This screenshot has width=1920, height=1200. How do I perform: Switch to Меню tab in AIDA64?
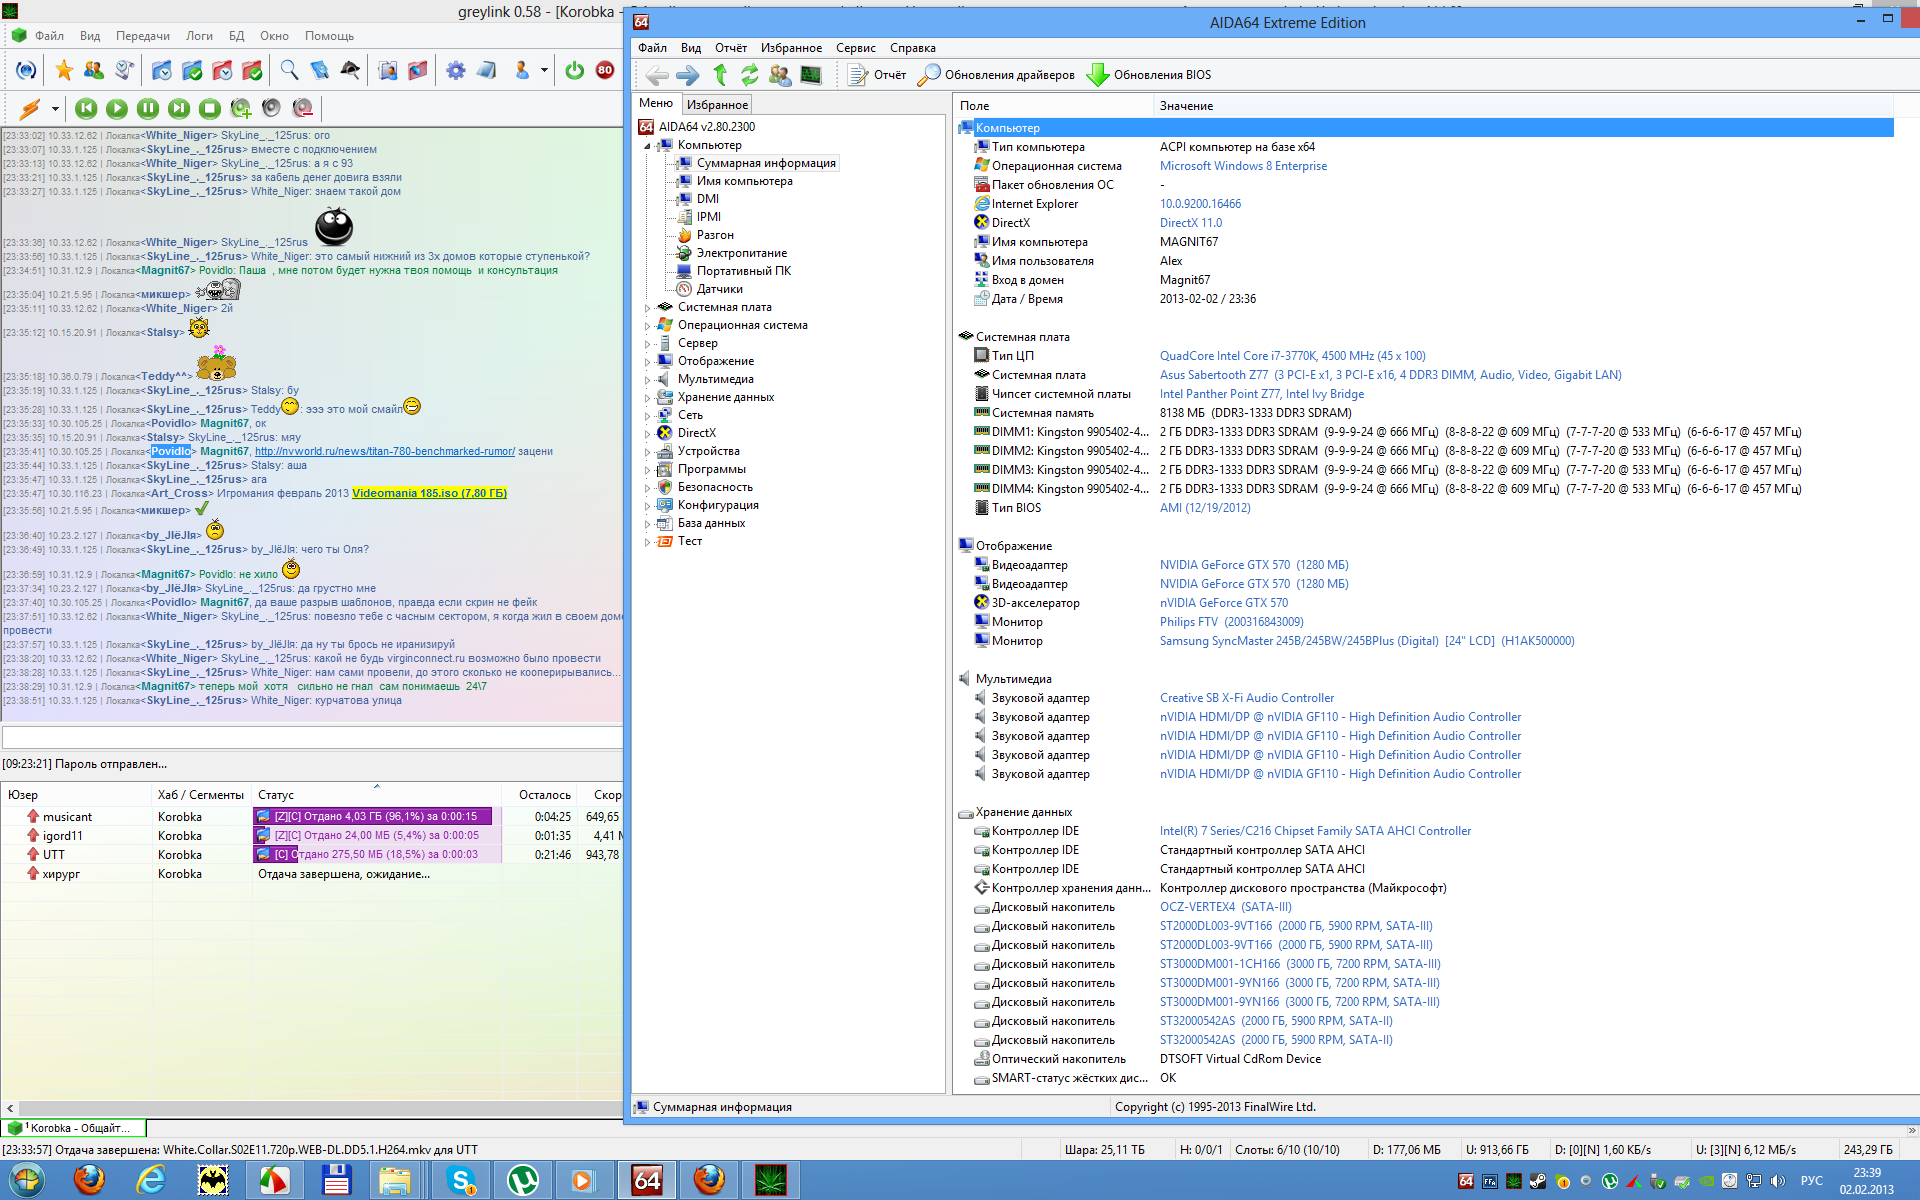pyautogui.click(x=656, y=103)
